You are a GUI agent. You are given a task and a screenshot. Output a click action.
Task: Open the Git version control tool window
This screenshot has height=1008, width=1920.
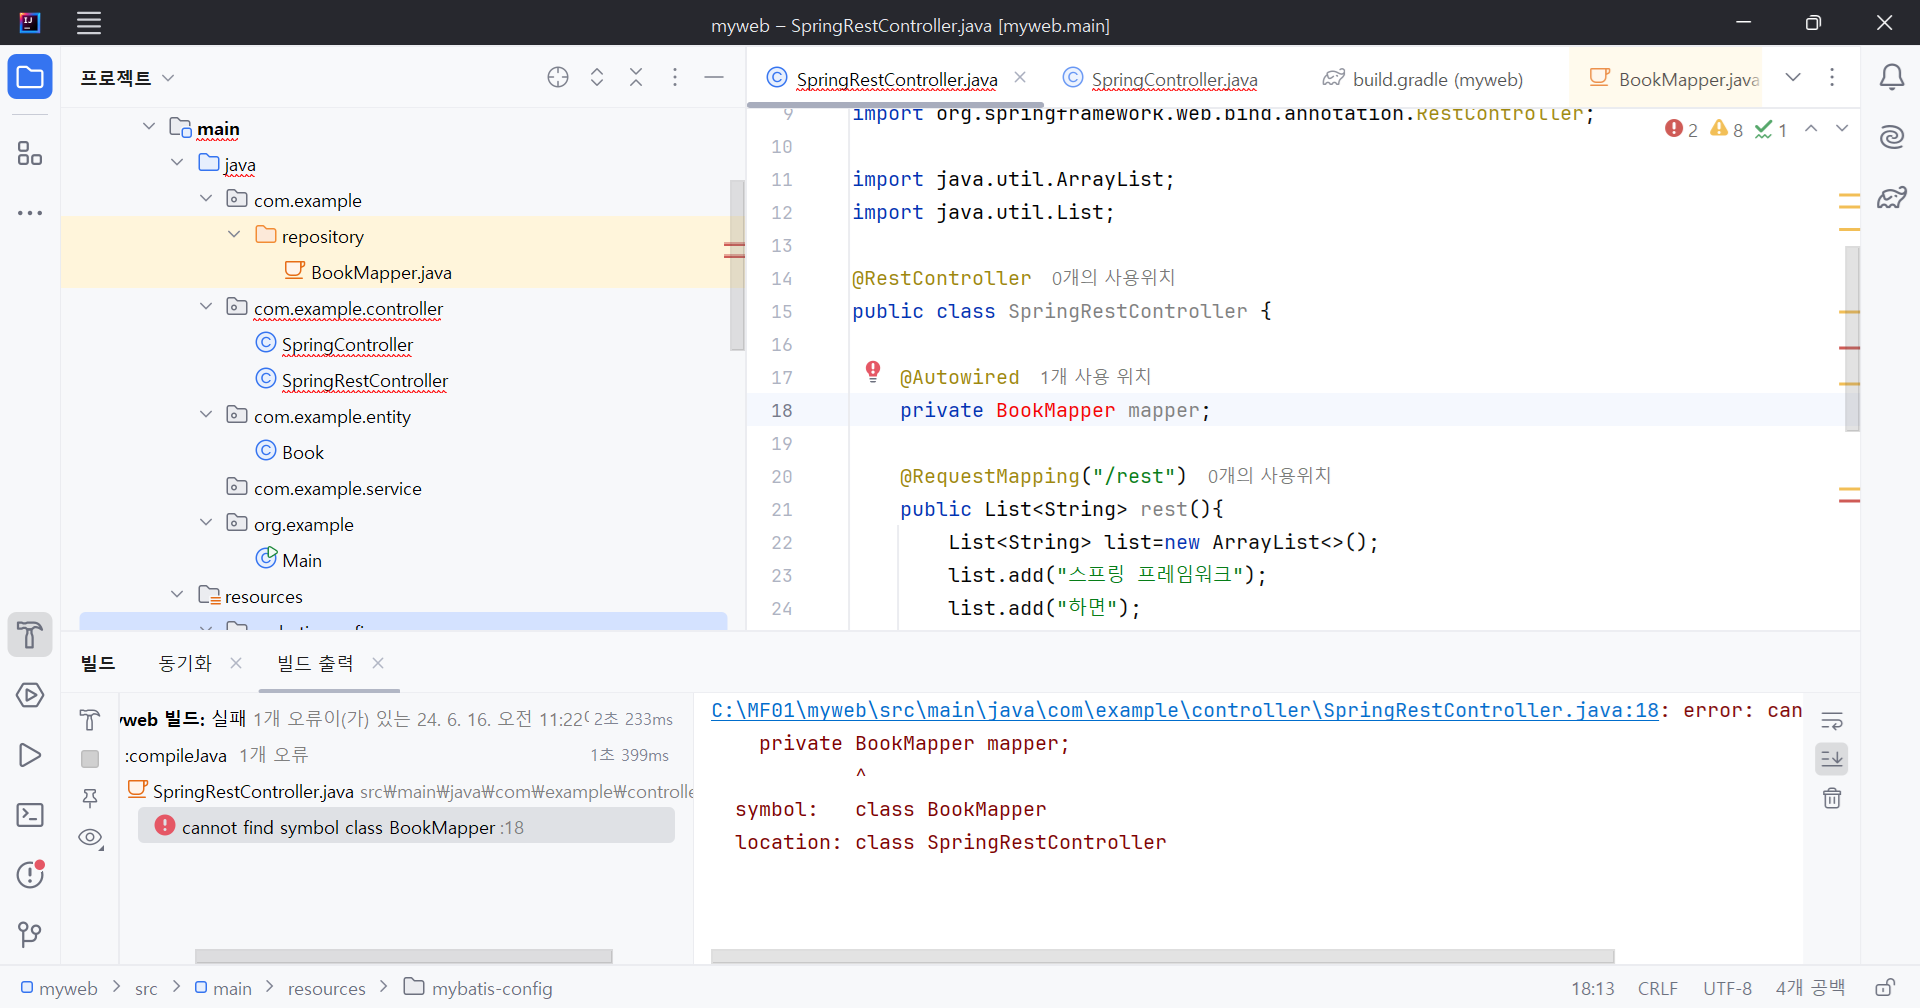click(30, 935)
